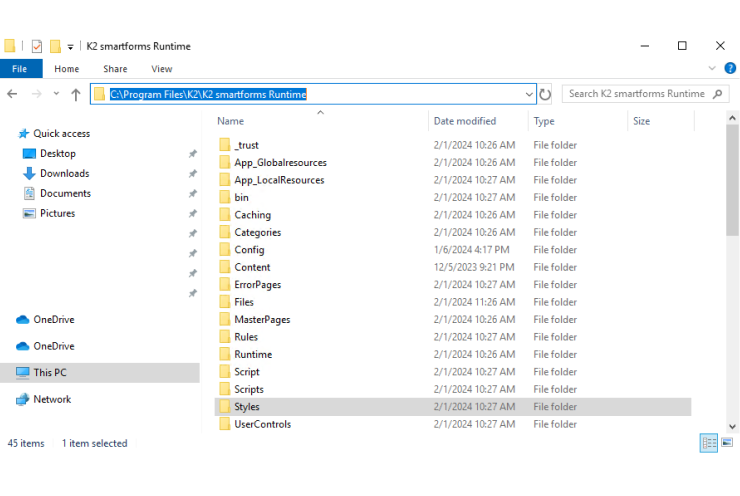This screenshot has width=740, height=496.
Task: Select the Files folder
Action: coord(244,302)
